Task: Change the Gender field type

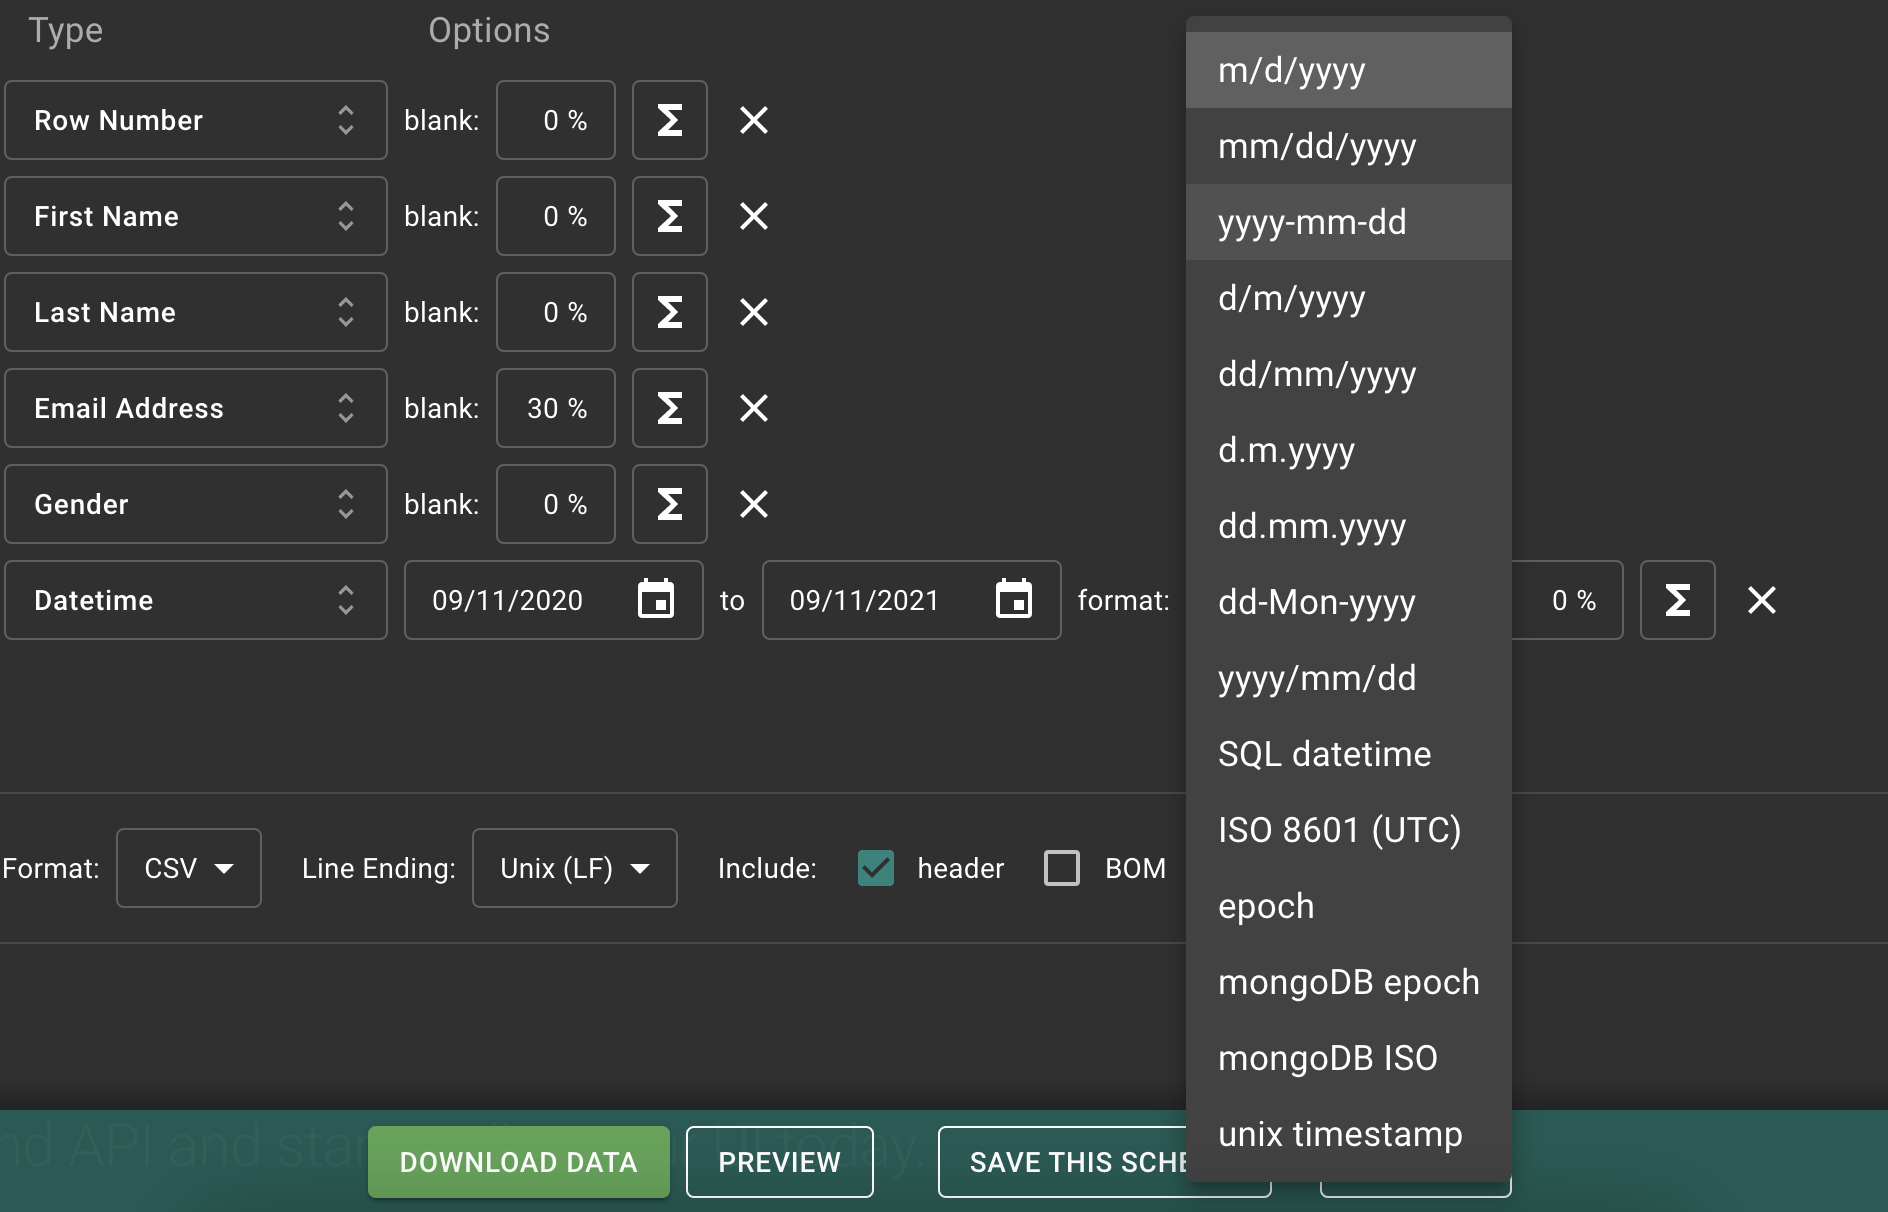Action: (196, 504)
